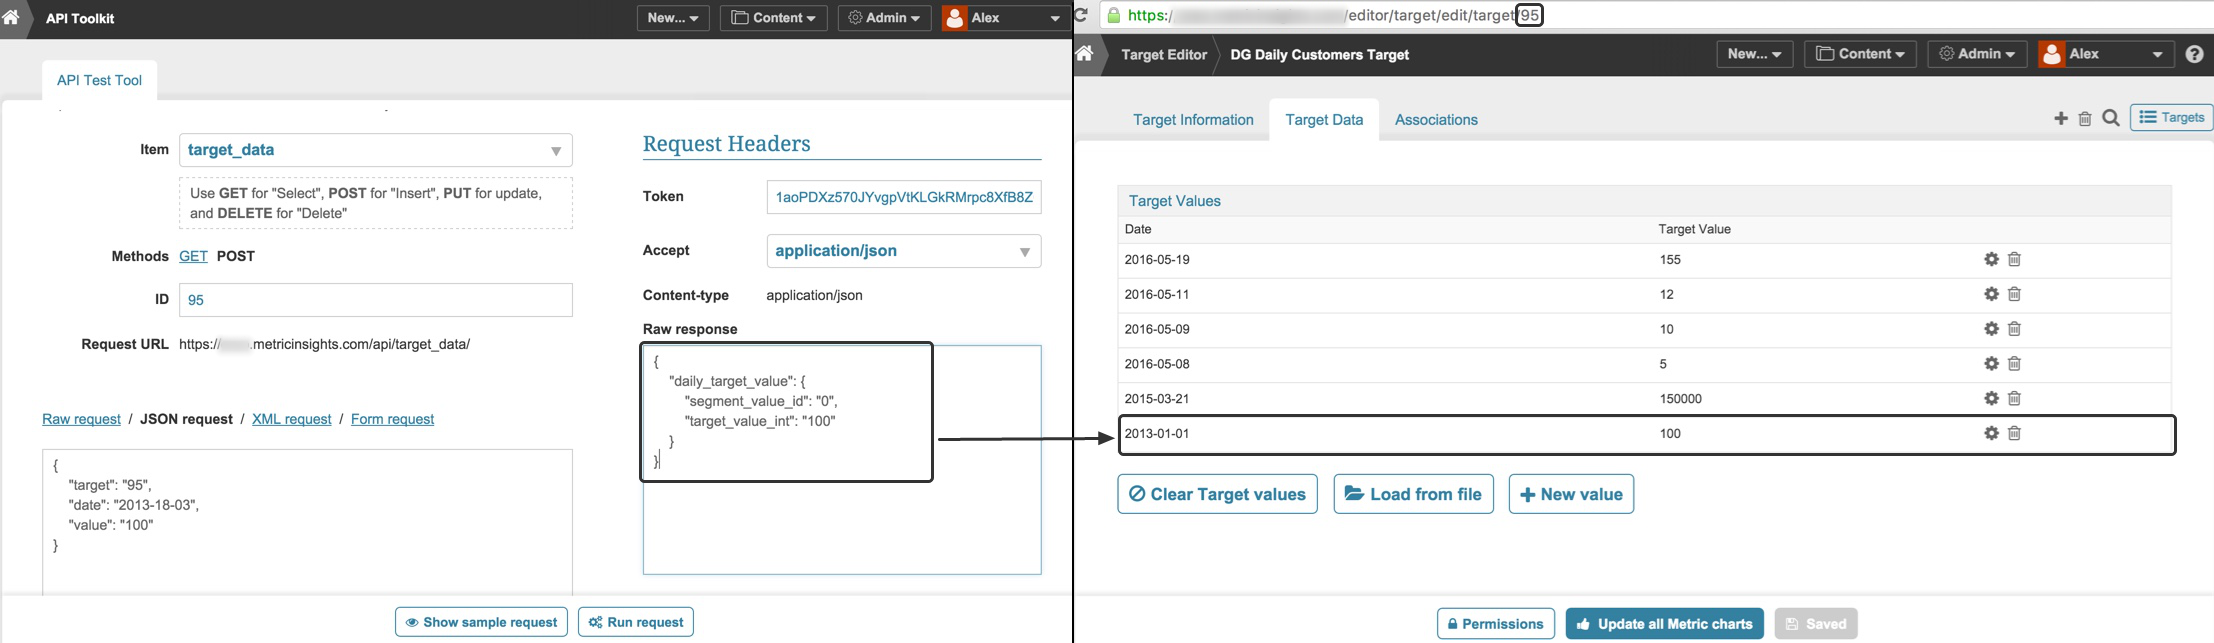Delete the 2016-05-11 target value row
Screen dimensions: 2214x643
click(2014, 294)
